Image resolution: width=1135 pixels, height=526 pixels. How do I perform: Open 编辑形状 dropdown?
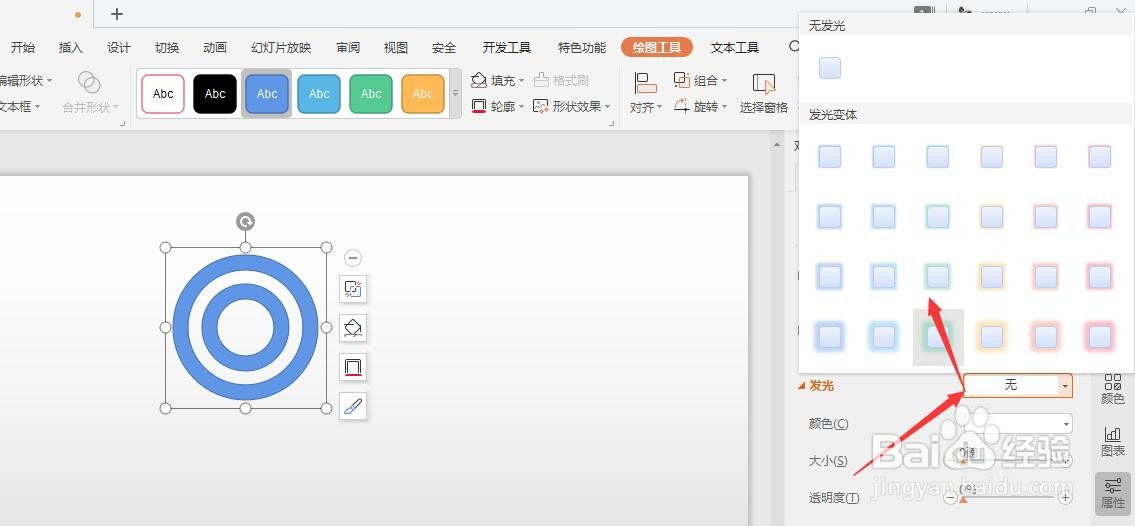point(26,80)
